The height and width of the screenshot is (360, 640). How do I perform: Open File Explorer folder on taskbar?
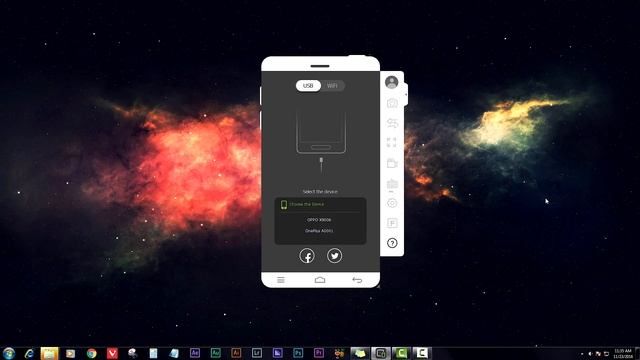pyautogui.click(x=49, y=353)
